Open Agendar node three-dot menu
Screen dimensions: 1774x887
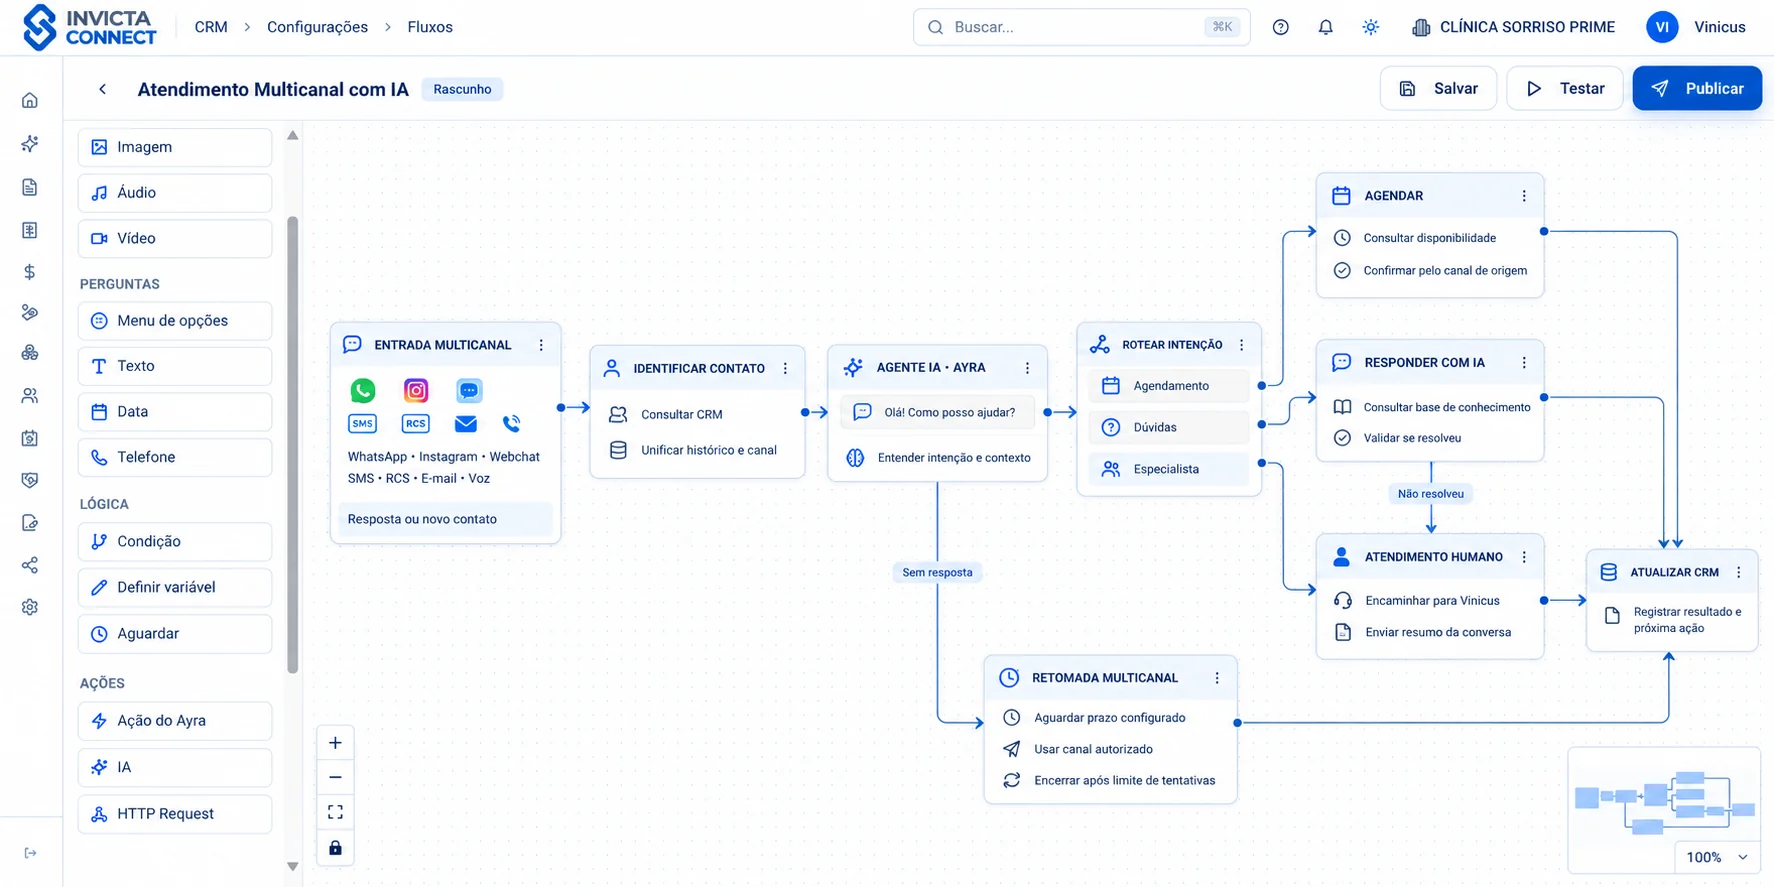tap(1524, 196)
